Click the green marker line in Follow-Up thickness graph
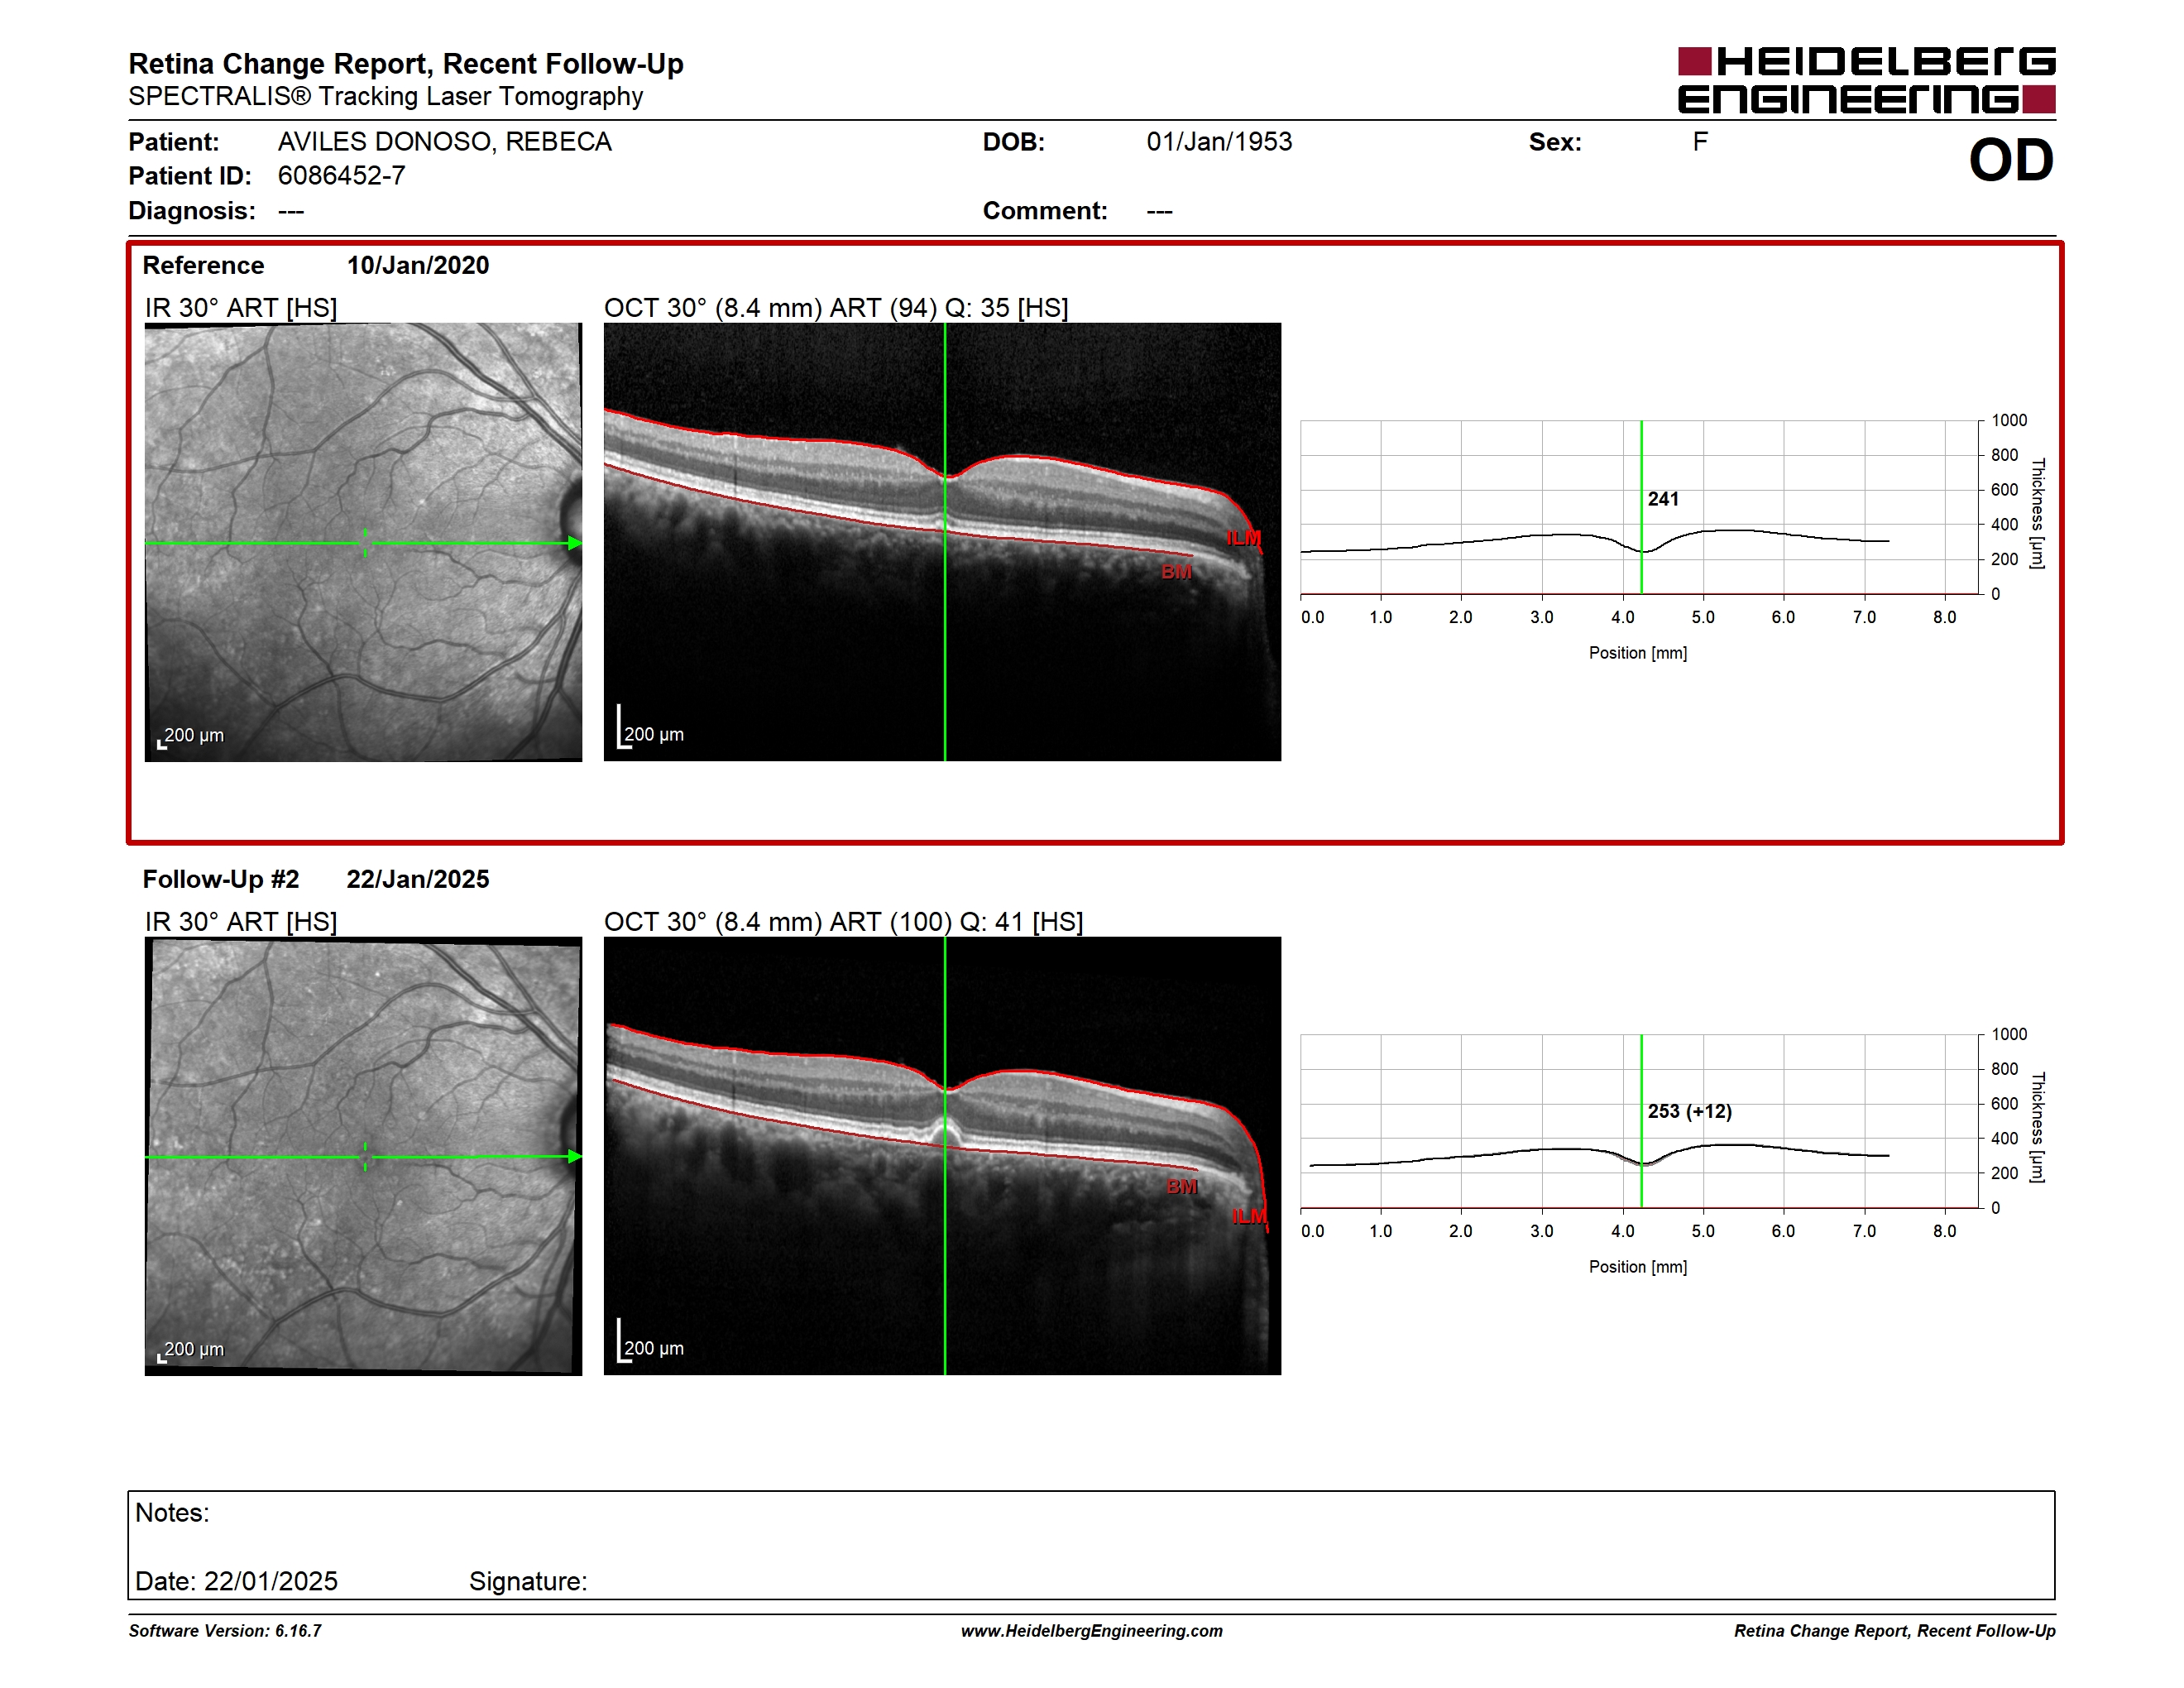 pos(1641,1121)
